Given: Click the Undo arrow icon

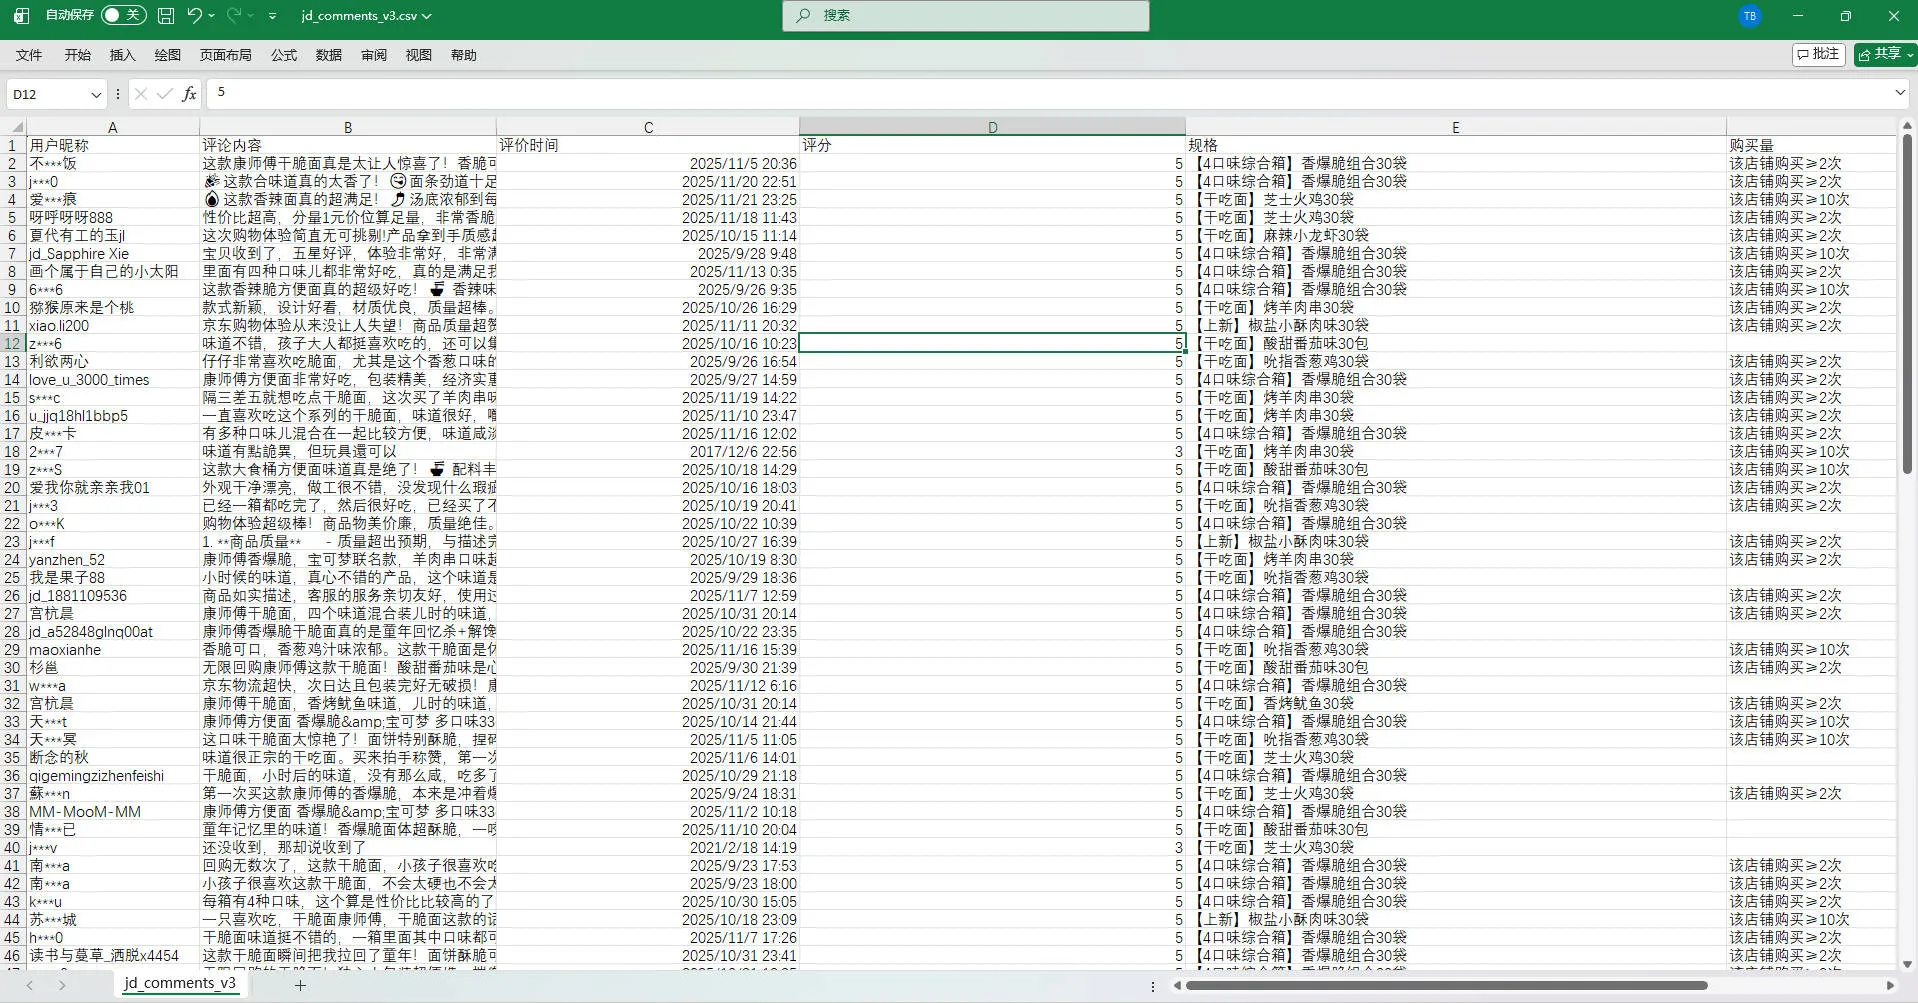Looking at the screenshot, I should (x=194, y=16).
